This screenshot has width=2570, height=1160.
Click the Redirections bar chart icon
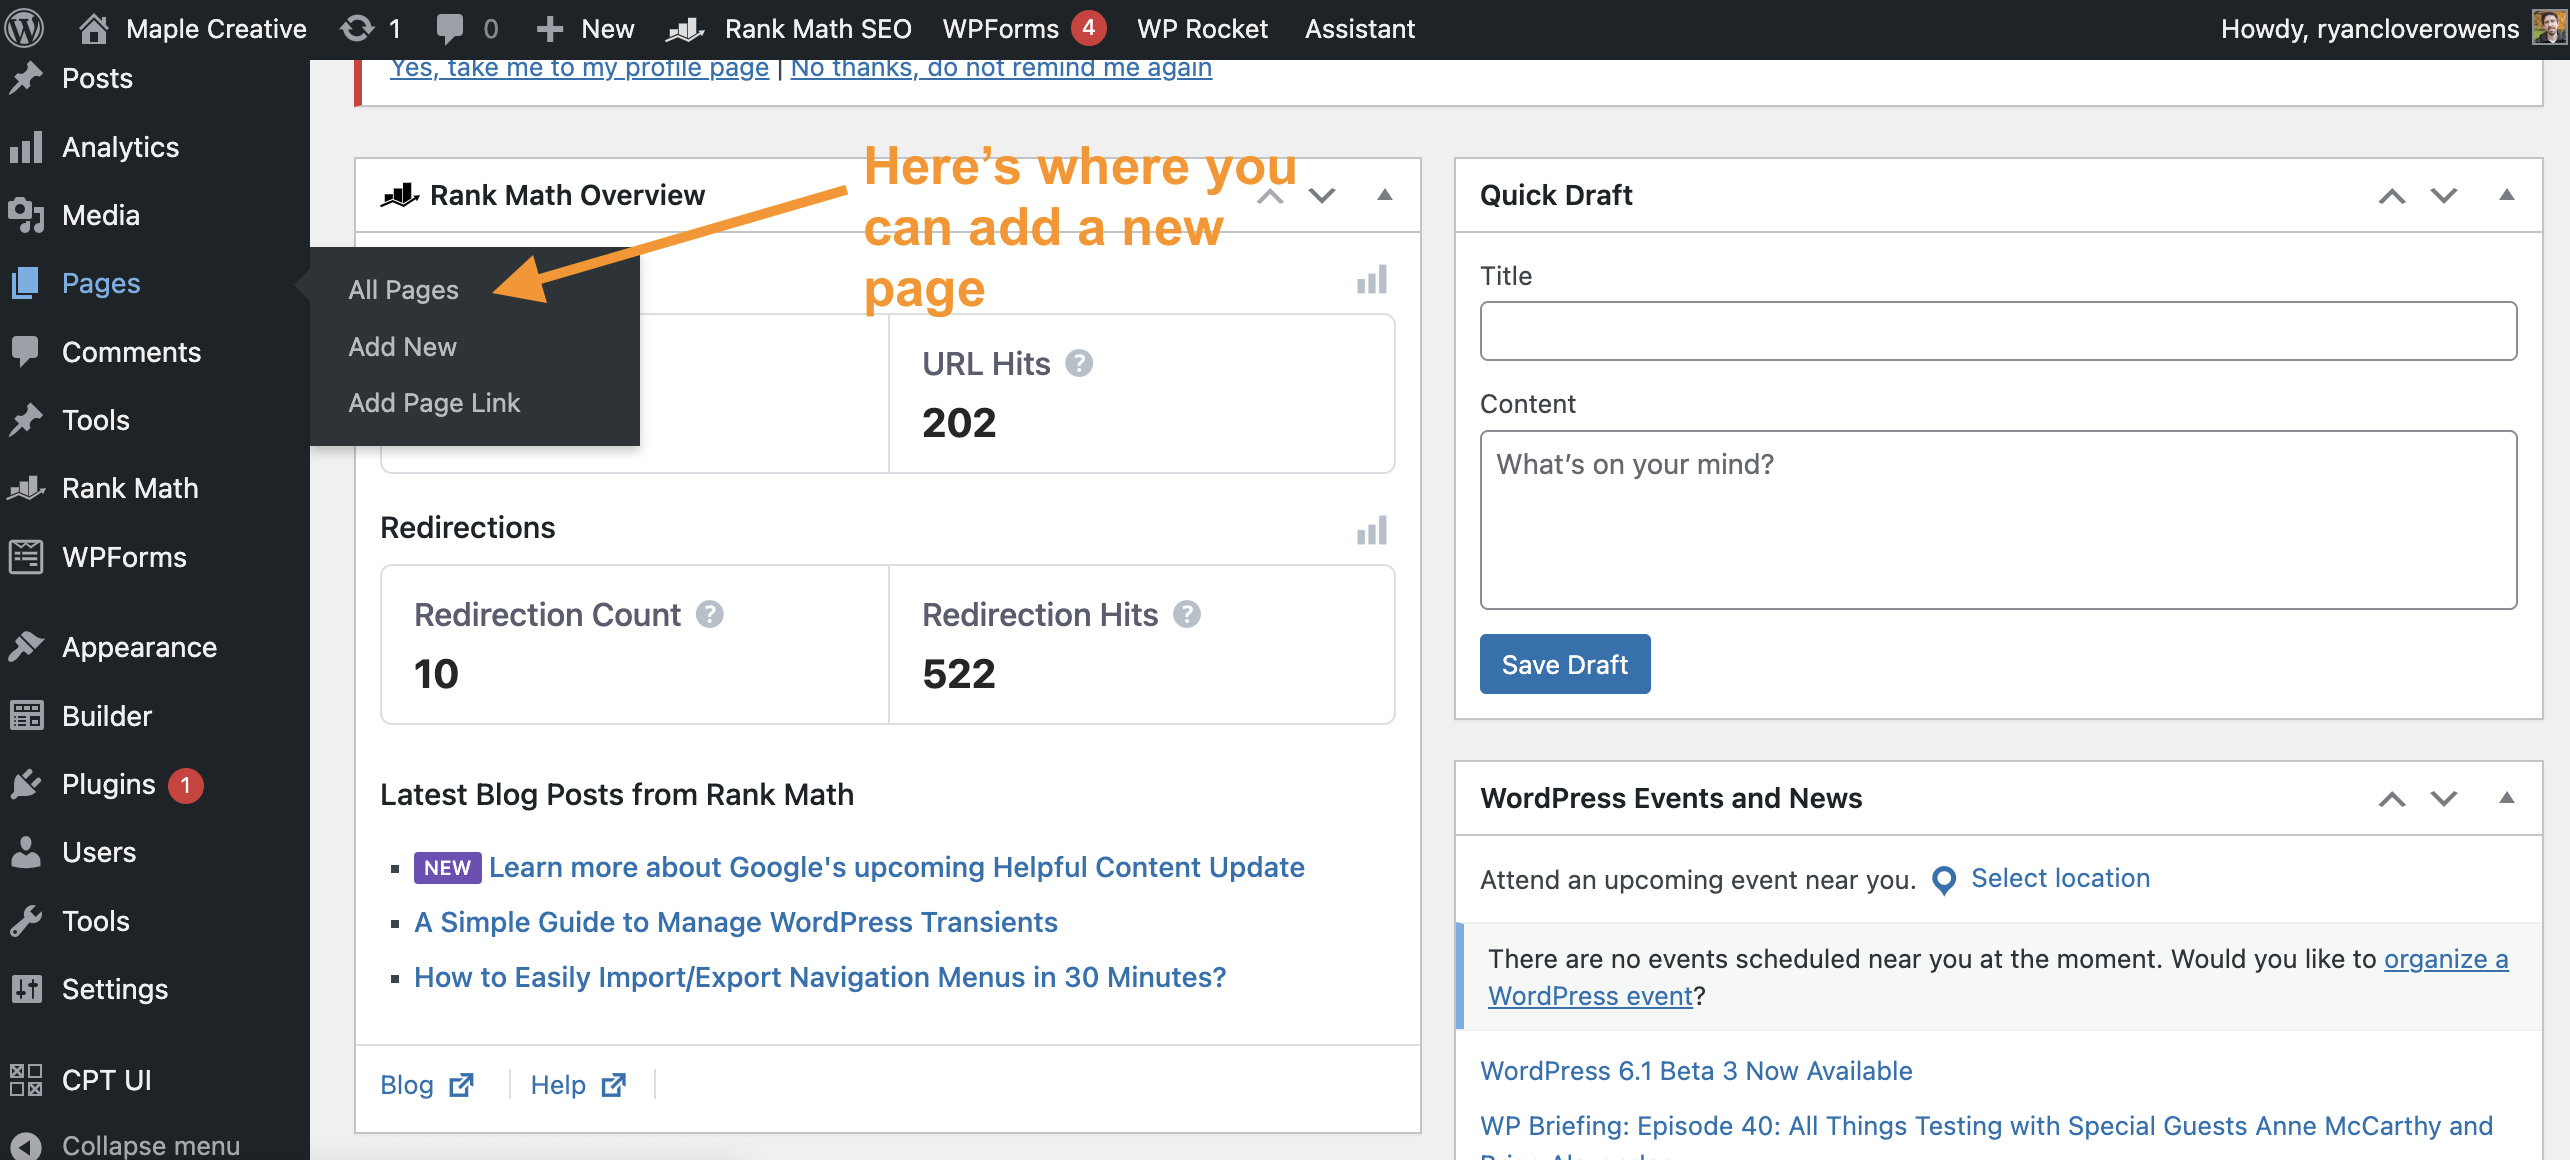tap(1371, 530)
